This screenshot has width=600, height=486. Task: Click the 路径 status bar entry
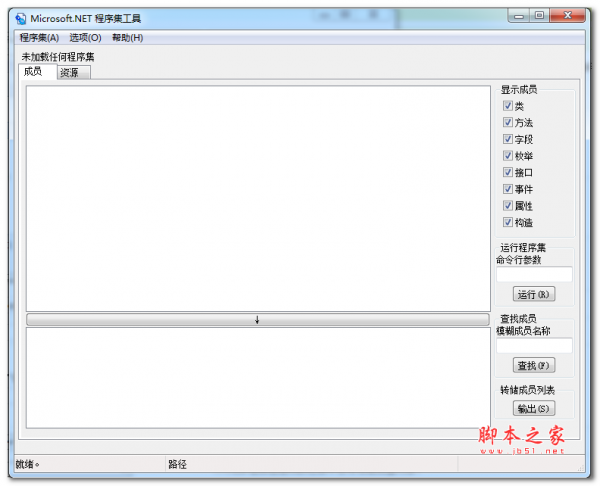[178, 465]
